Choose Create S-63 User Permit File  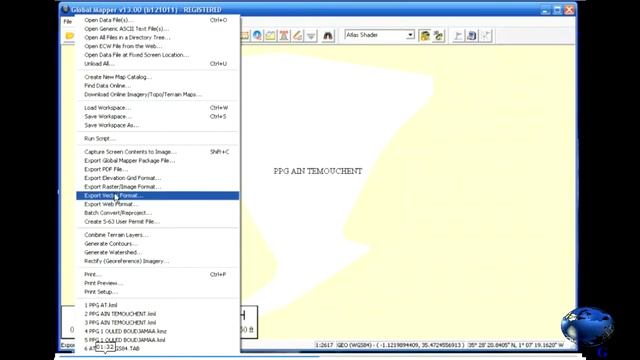tap(158, 222)
